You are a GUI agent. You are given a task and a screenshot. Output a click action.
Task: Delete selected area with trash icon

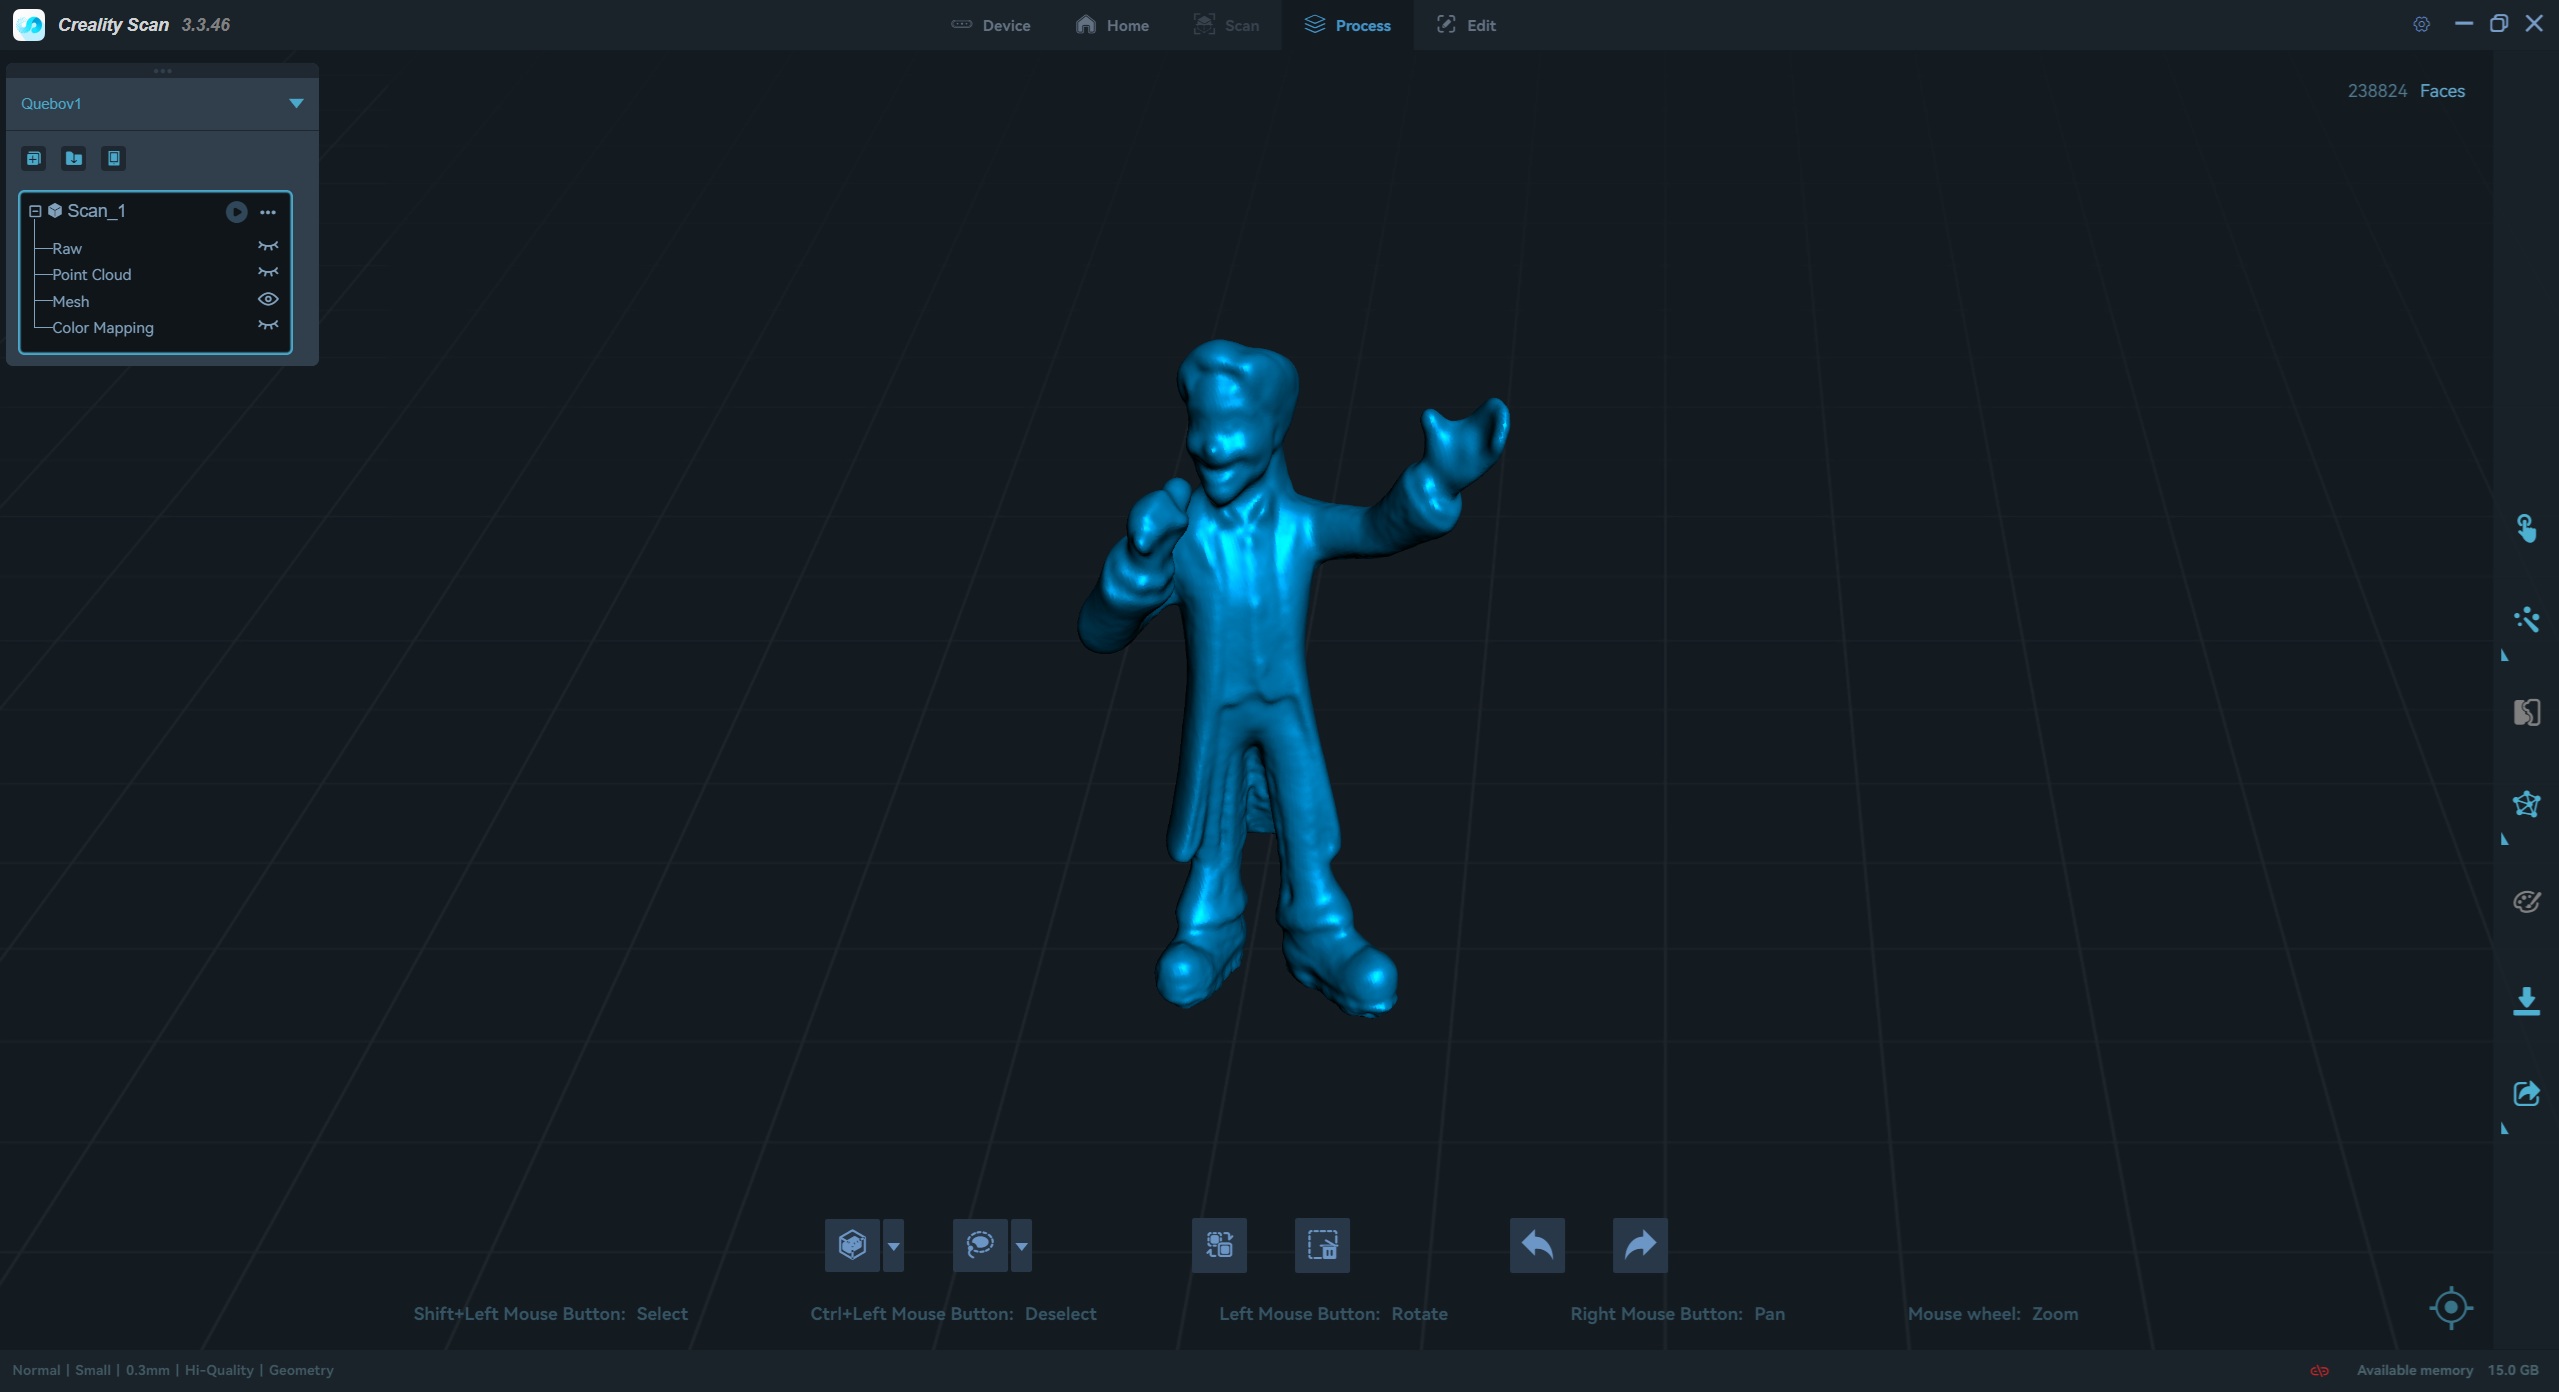point(1322,1245)
